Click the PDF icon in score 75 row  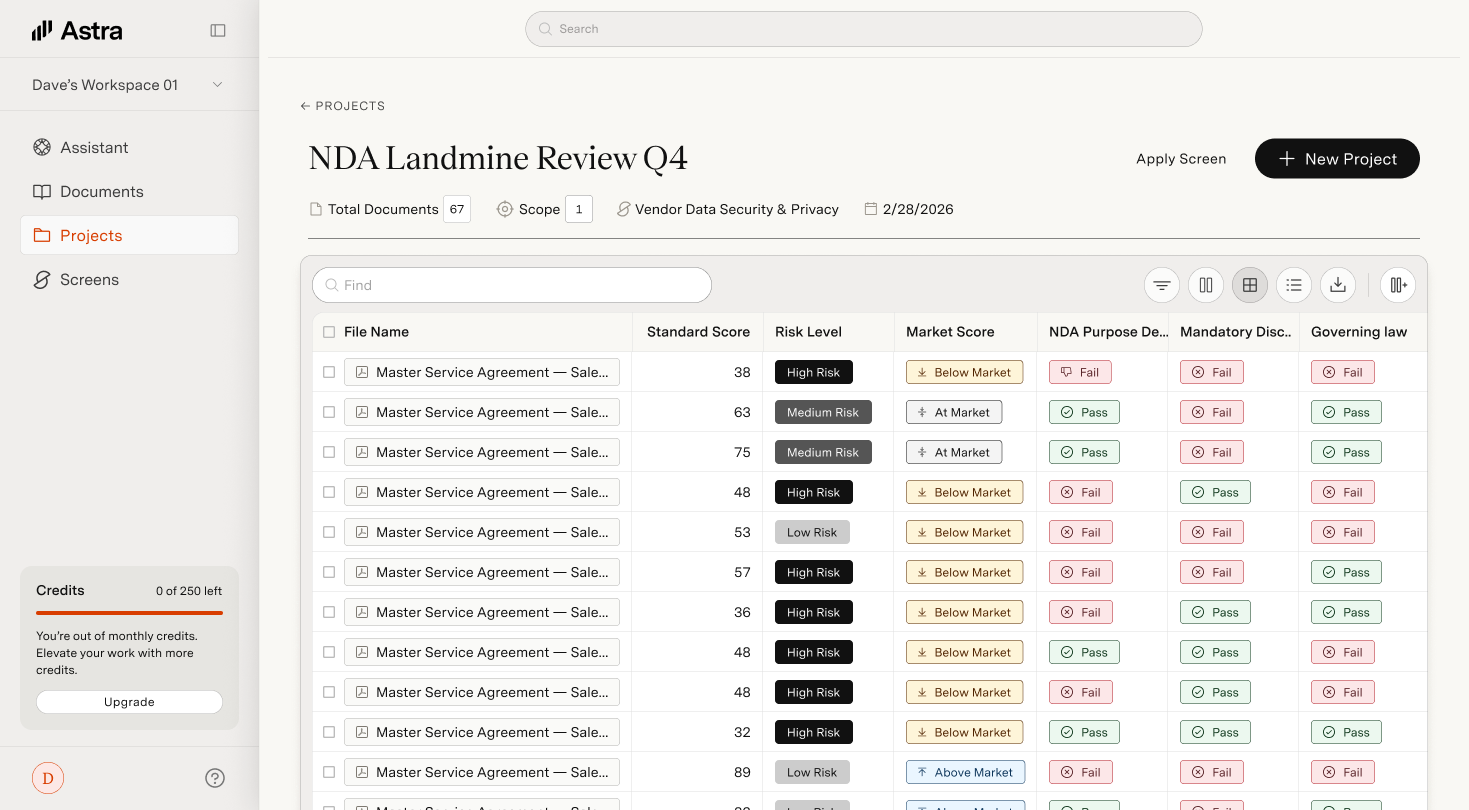(x=362, y=452)
